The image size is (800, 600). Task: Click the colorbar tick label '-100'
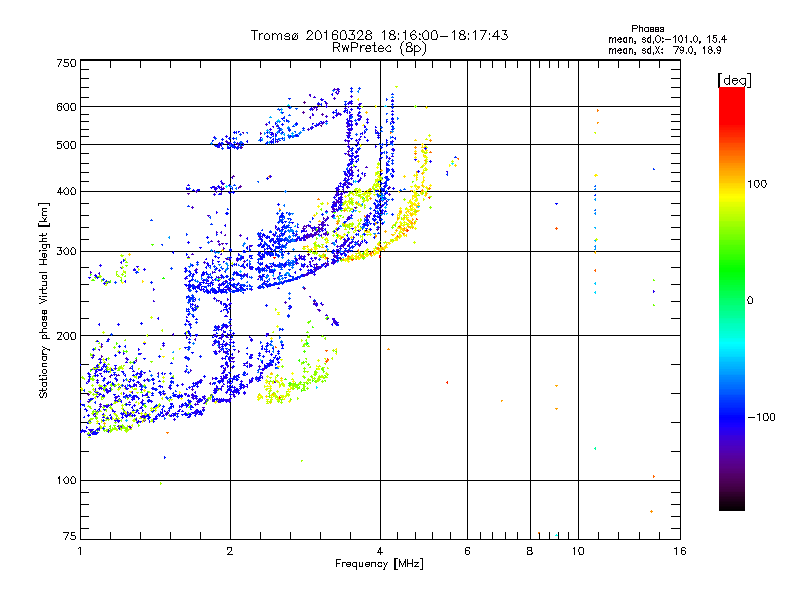click(761, 417)
